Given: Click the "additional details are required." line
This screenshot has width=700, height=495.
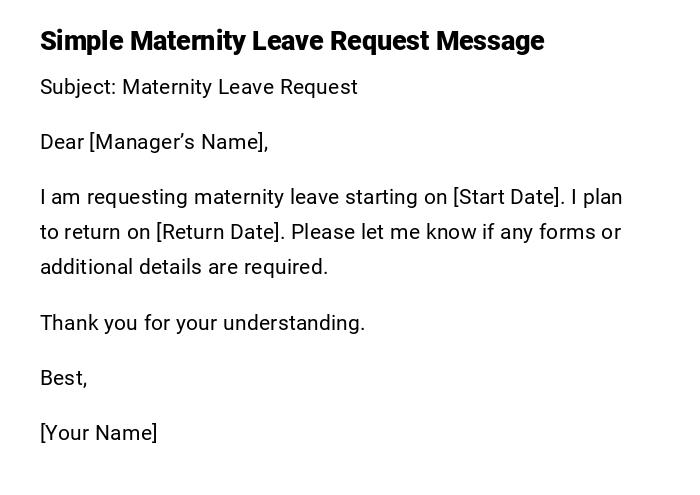Looking at the screenshot, I should (184, 267).
